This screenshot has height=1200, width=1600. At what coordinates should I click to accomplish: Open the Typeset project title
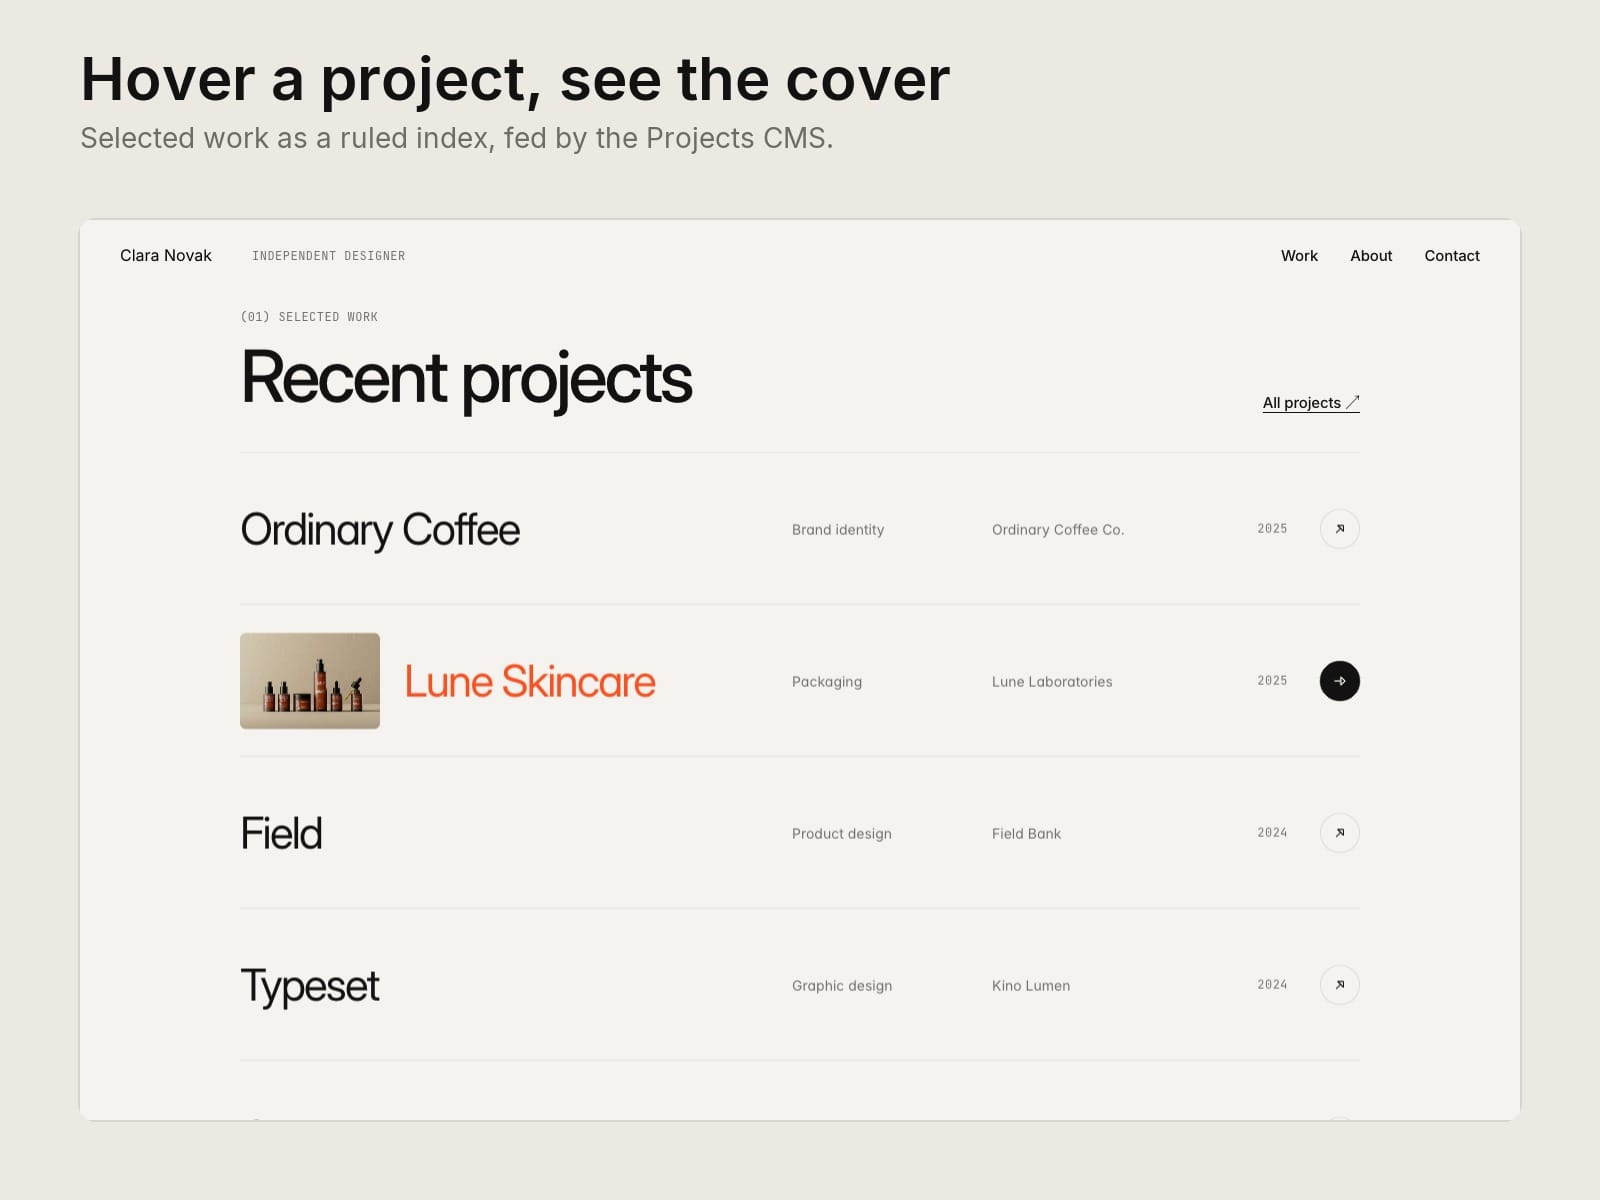tap(310, 987)
